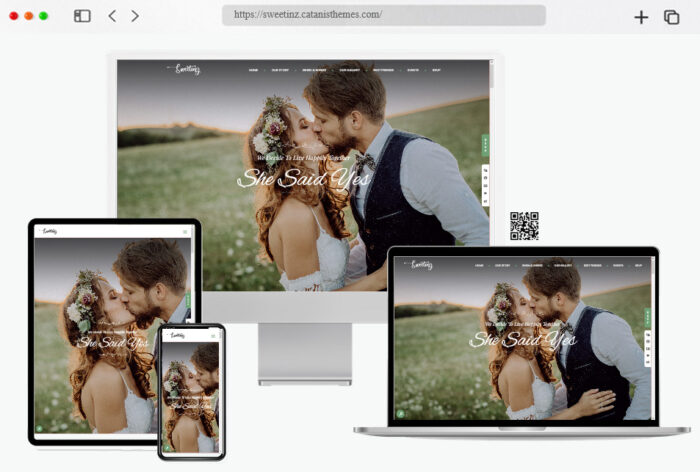Click green circular button at tablet bottom-left

point(41,428)
